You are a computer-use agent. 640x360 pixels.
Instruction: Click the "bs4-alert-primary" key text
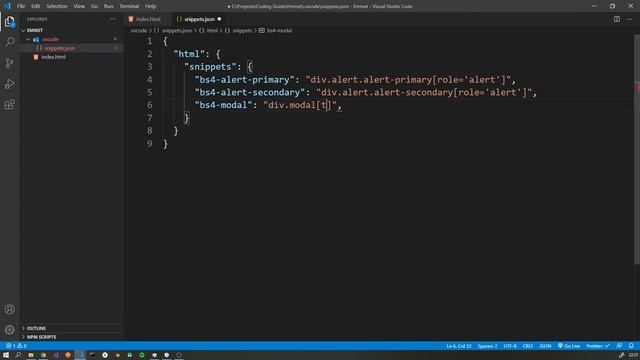(x=244, y=80)
